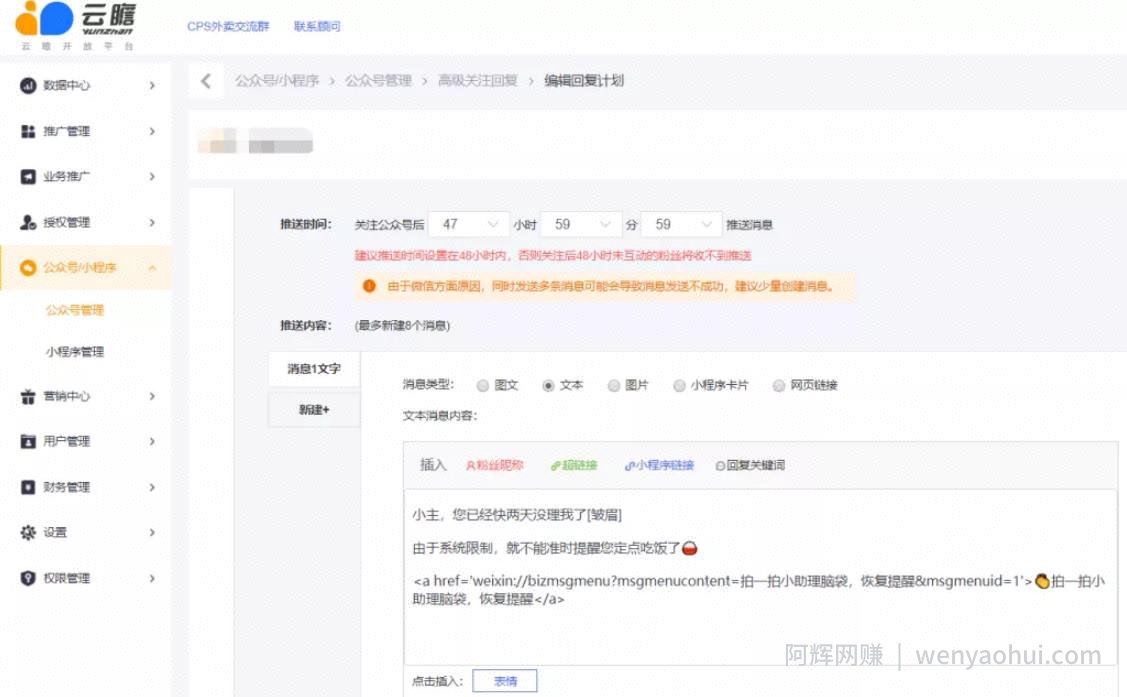Open the seconds dropdown after 分

point(681,224)
